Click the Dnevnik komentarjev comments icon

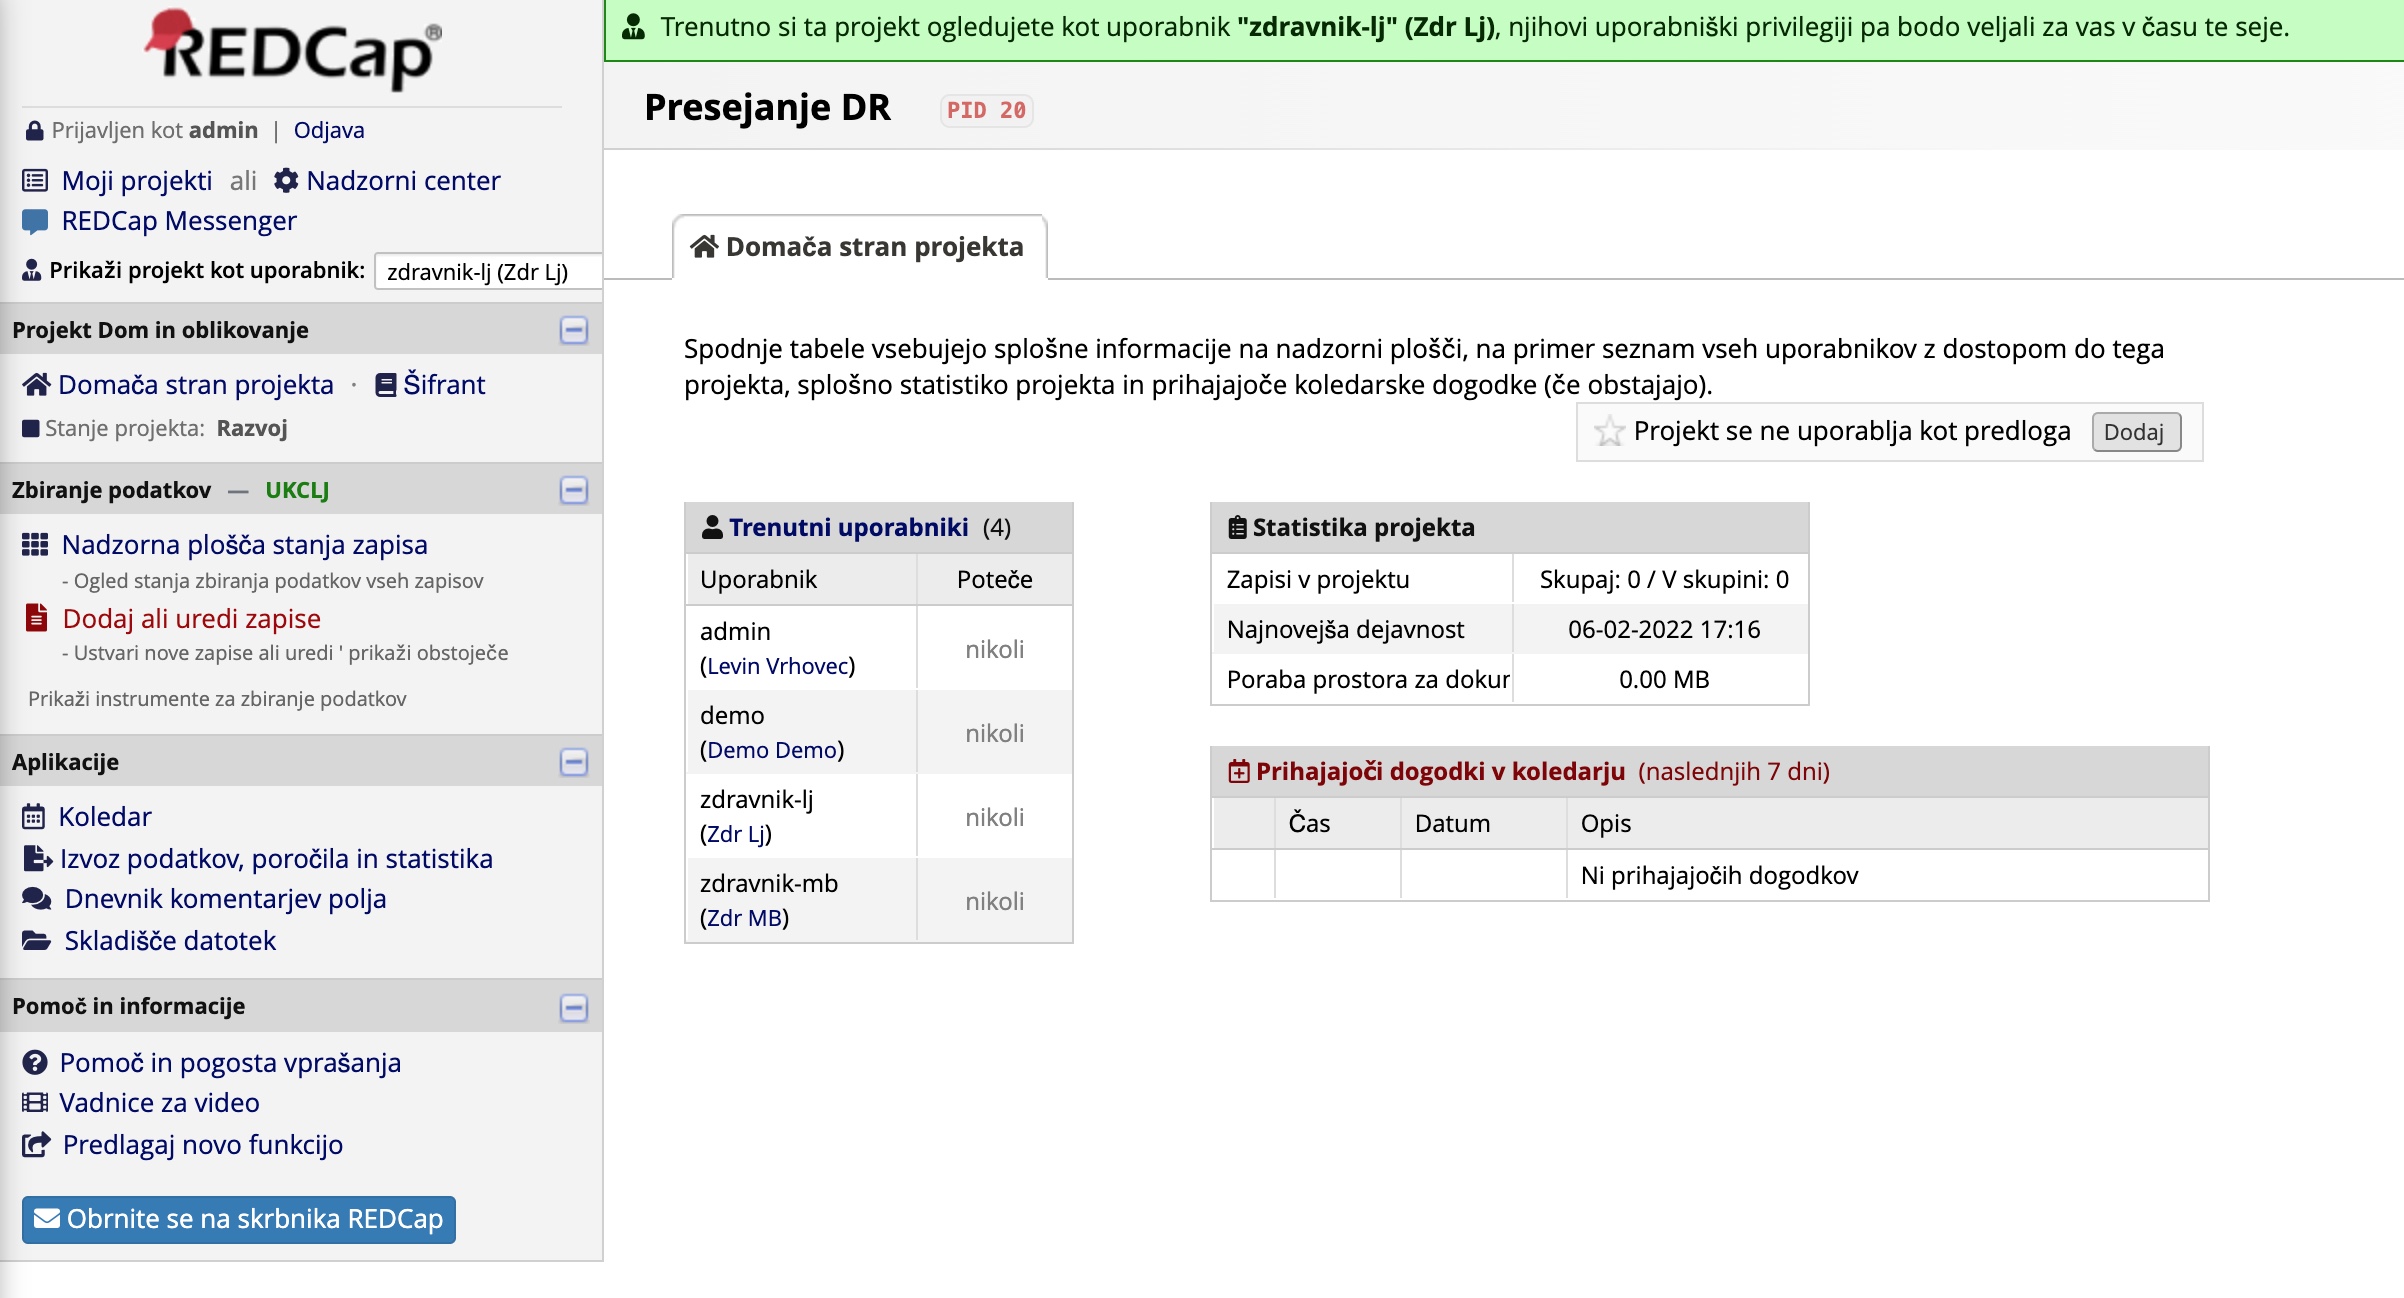(x=37, y=899)
